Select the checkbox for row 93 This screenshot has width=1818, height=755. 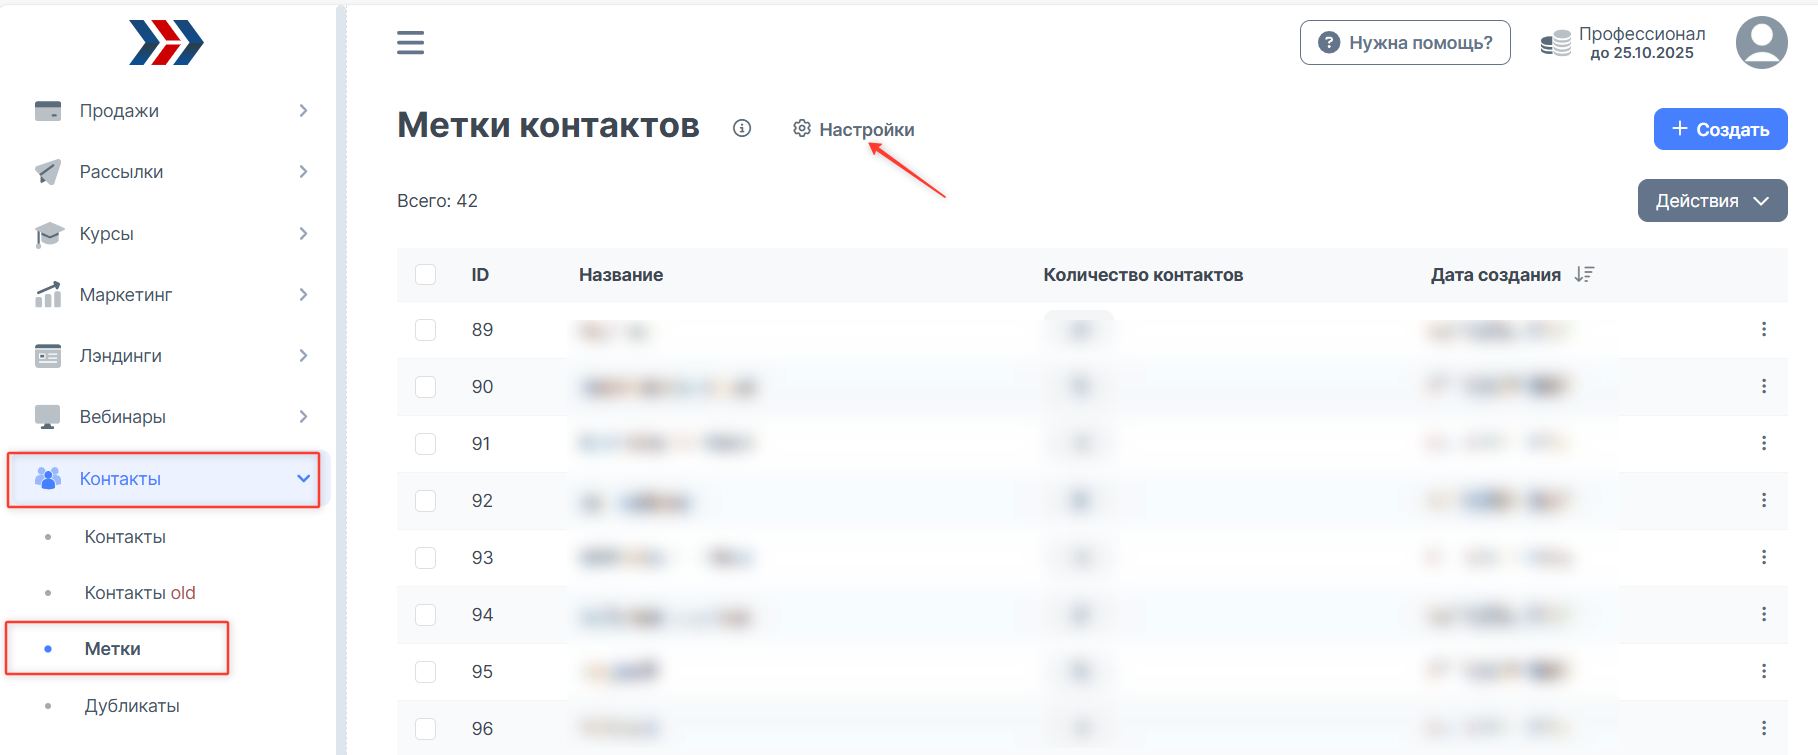pyautogui.click(x=426, y=558)
